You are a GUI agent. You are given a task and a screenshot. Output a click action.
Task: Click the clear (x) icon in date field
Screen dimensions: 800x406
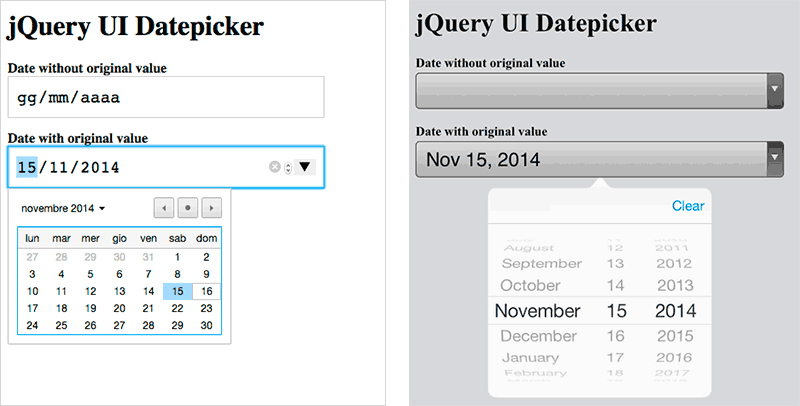coord(275,167)
